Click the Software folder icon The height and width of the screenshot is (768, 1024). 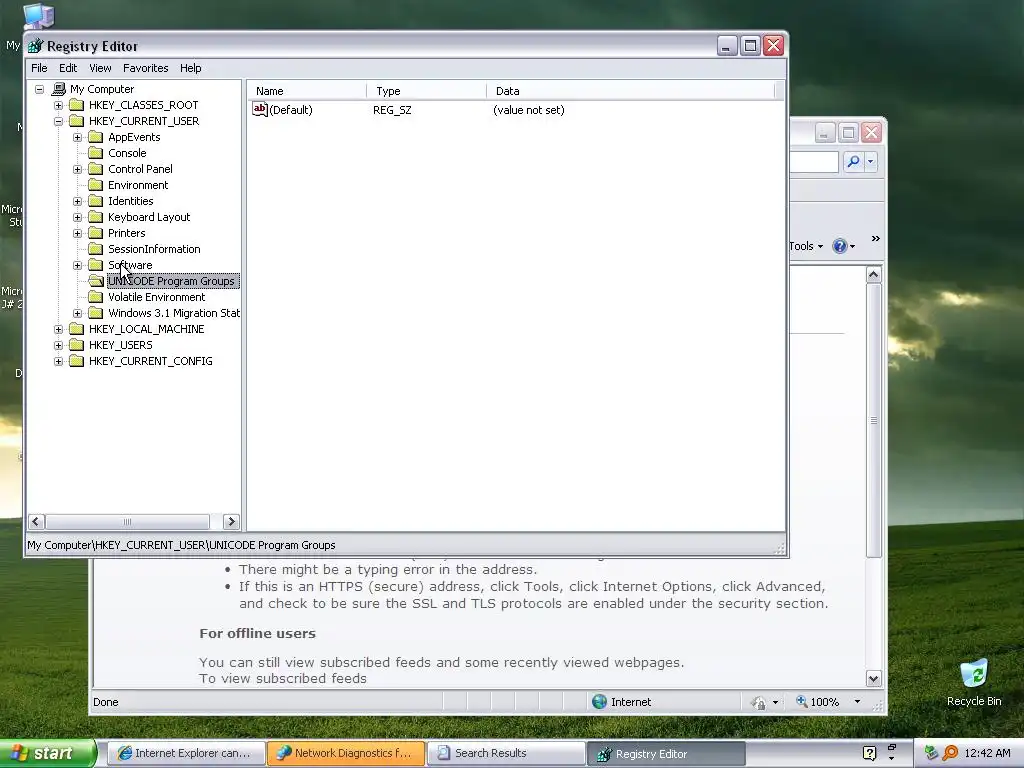pyautogui.click(x=96, y=264)
